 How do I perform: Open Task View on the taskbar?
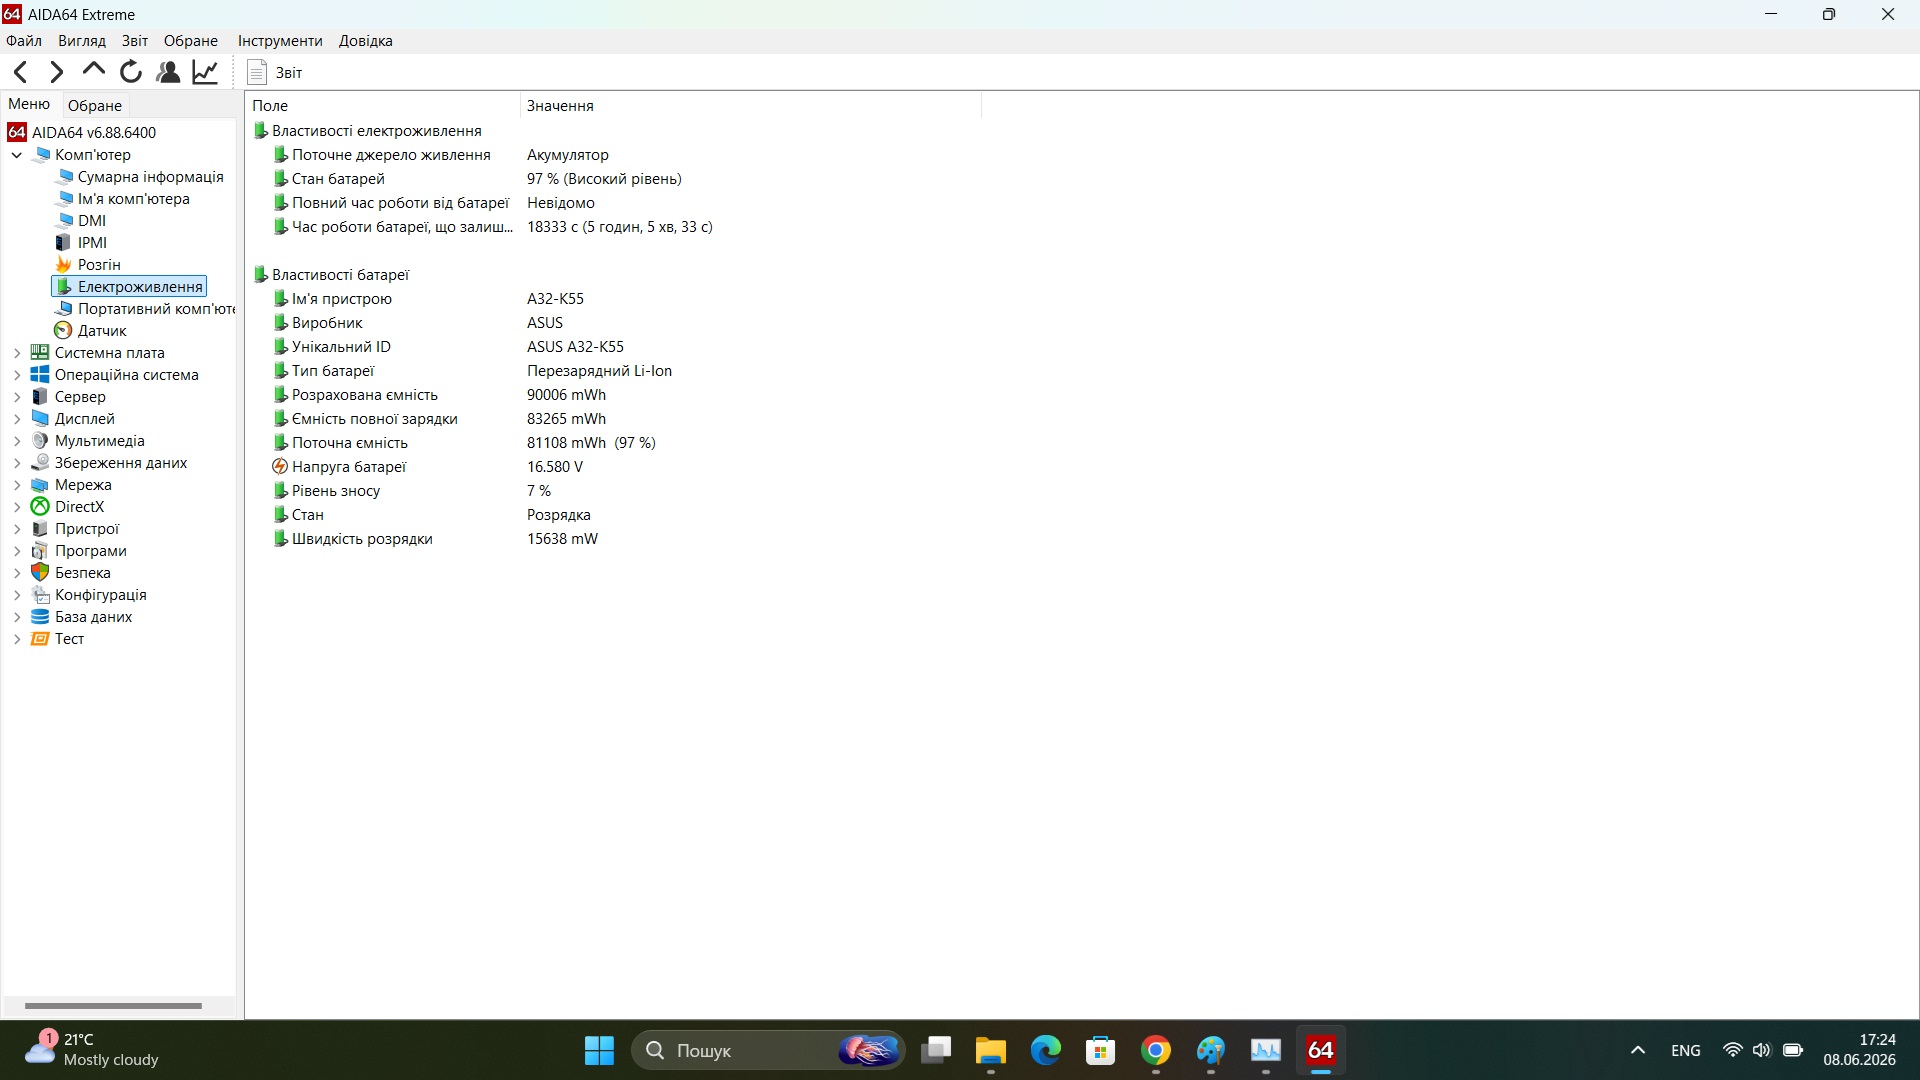[x=936, y=1051]
